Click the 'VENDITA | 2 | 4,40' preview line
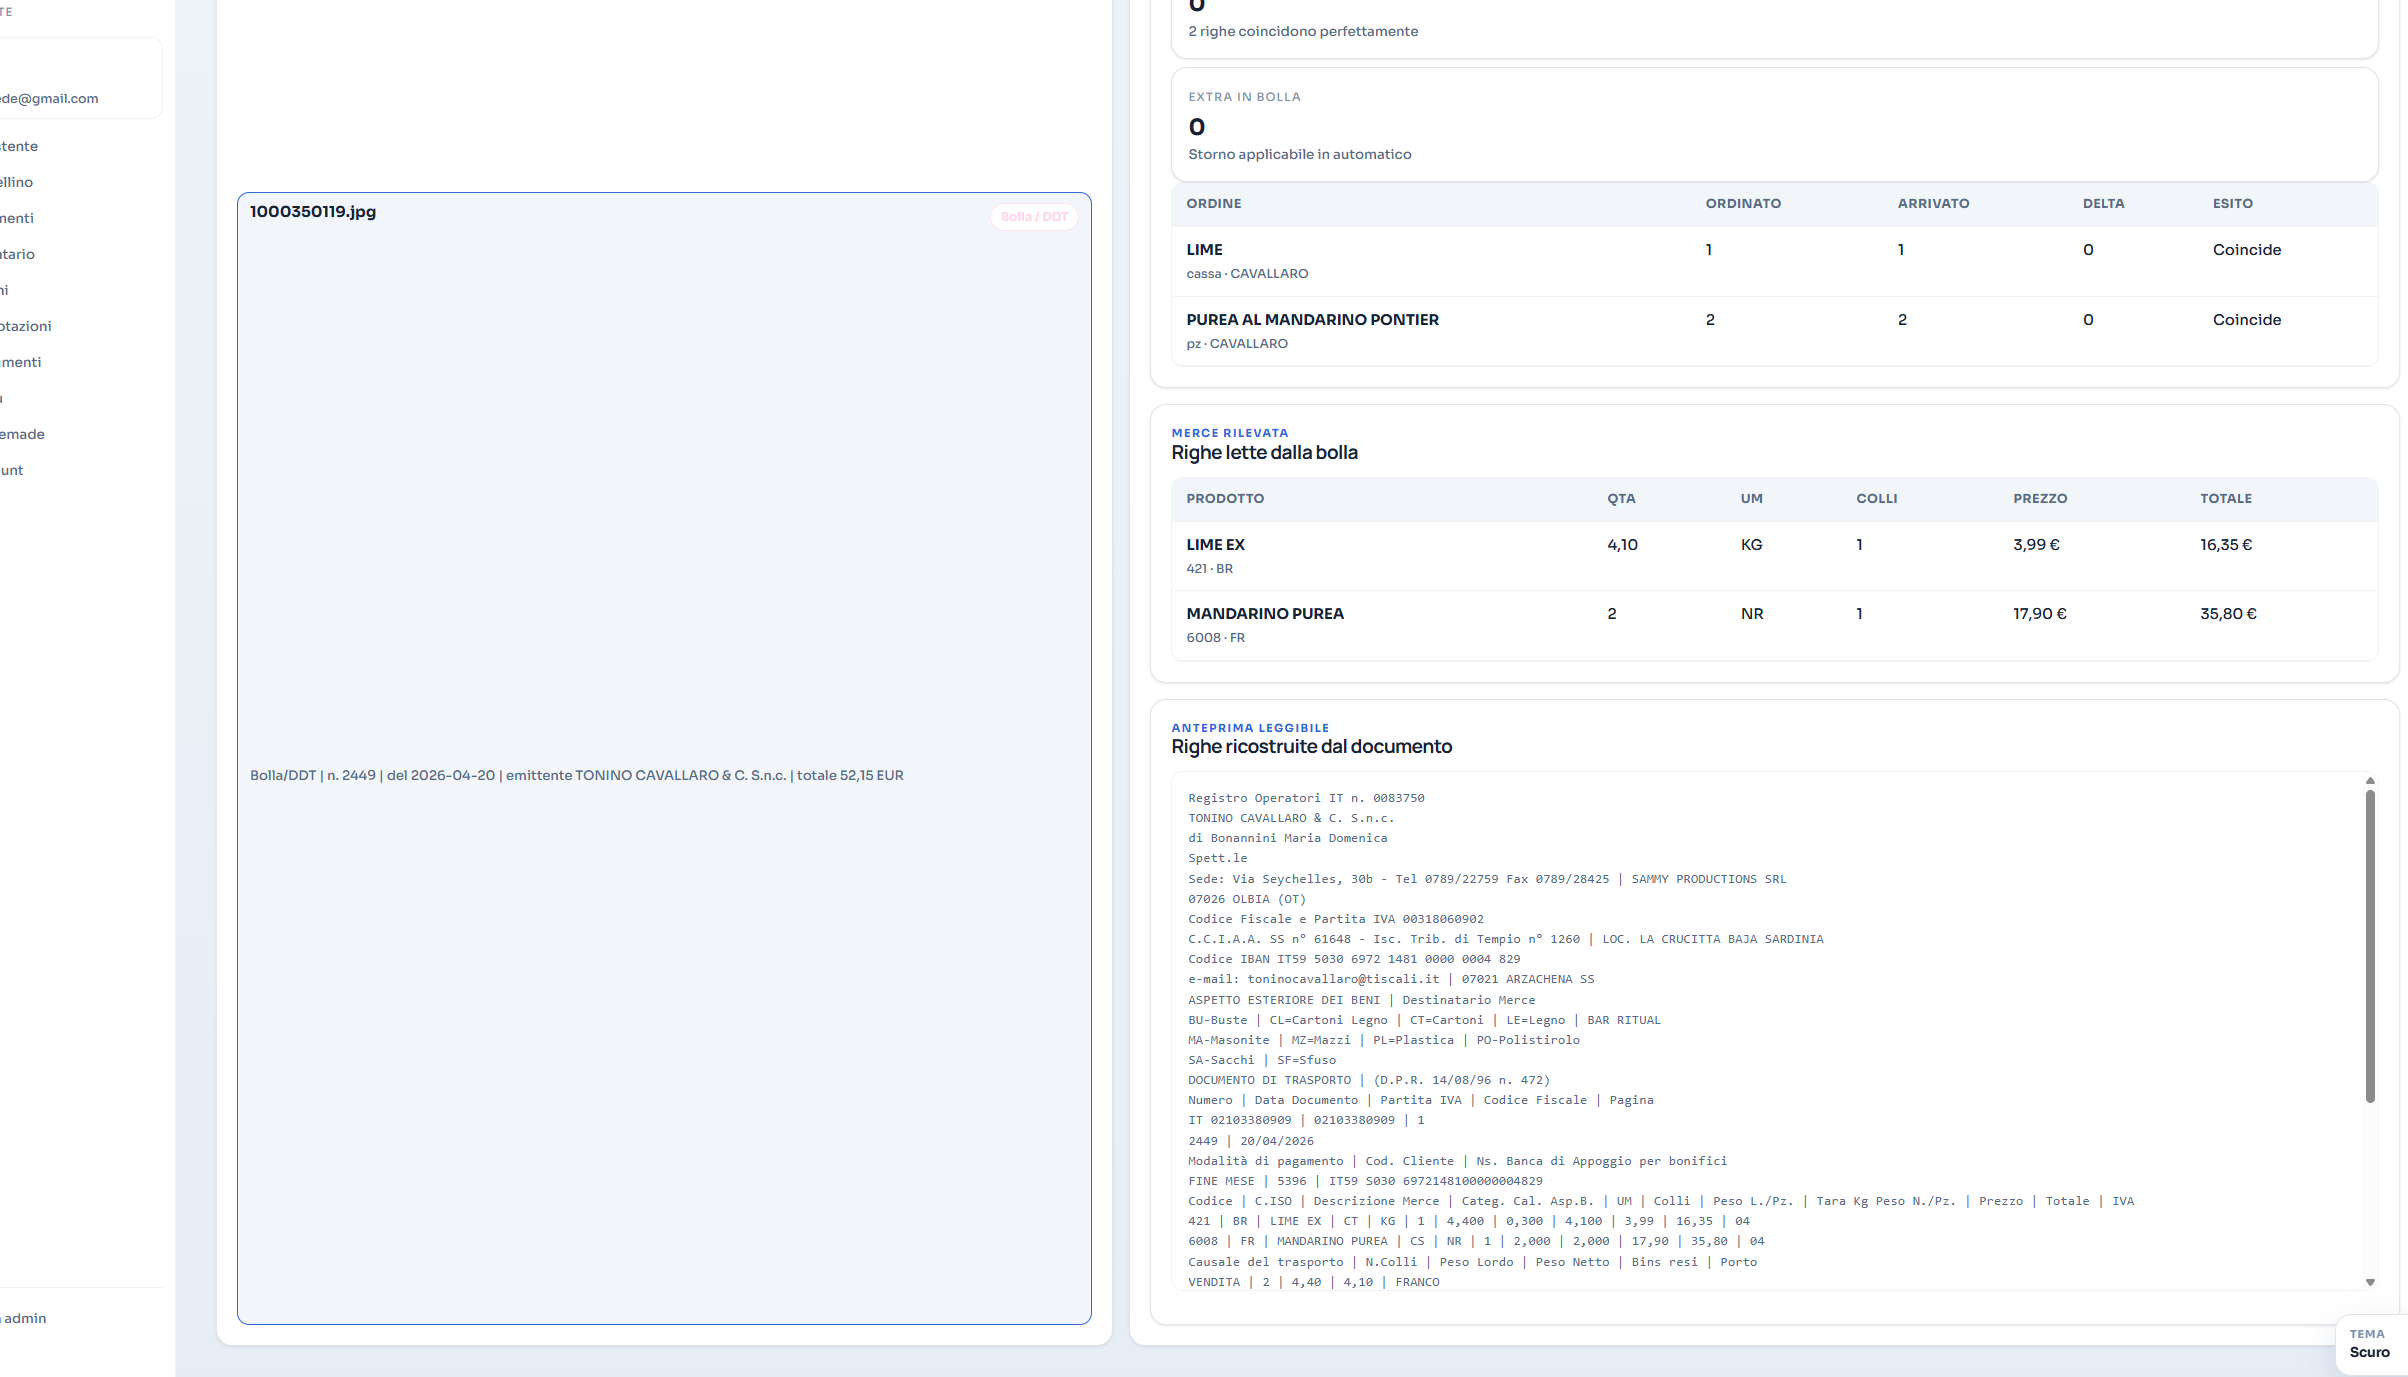This screenshot has width=2408, height=1377. coord(1314,1282)
